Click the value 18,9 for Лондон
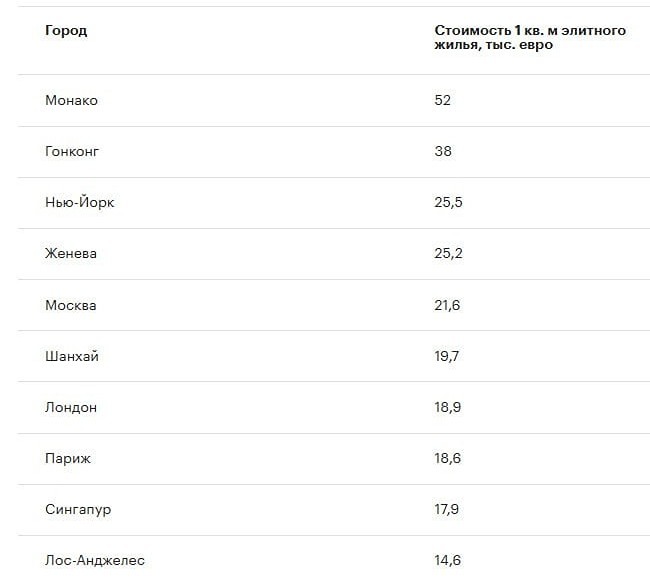The width and height of the screenshot is (650, 584). click(x=447, y=407)
